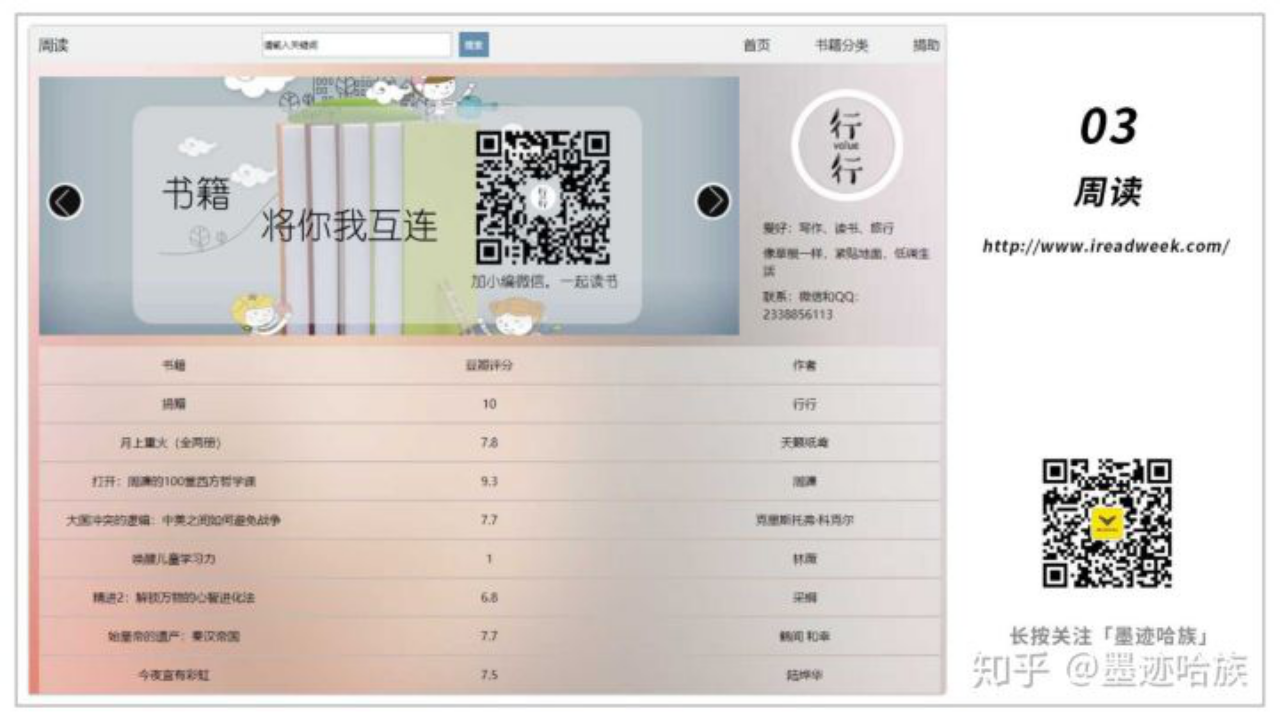Go to 首页 in the top navigation
The height and width of the screenshot is (720, 1280).
pyautogui.click(x=756, y=45)
